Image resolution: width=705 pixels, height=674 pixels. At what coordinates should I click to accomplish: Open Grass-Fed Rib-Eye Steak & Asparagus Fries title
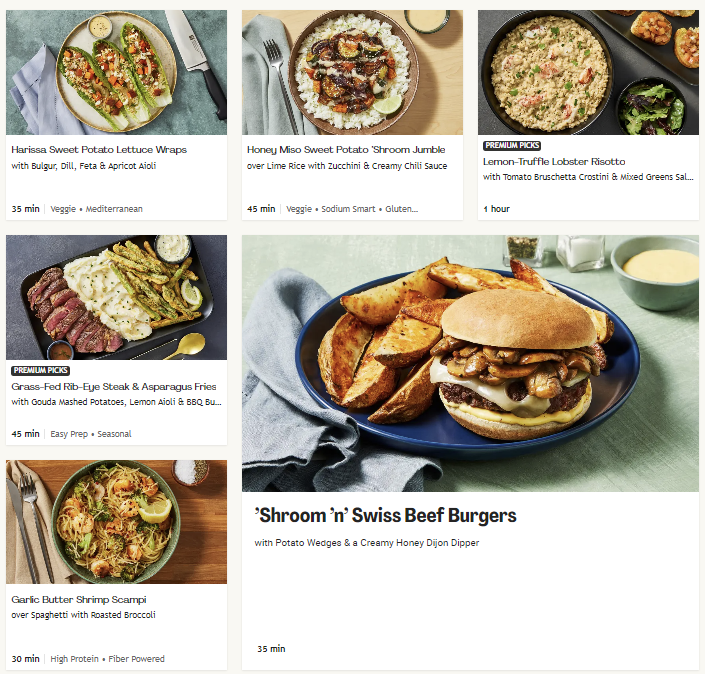coord(114,387)
